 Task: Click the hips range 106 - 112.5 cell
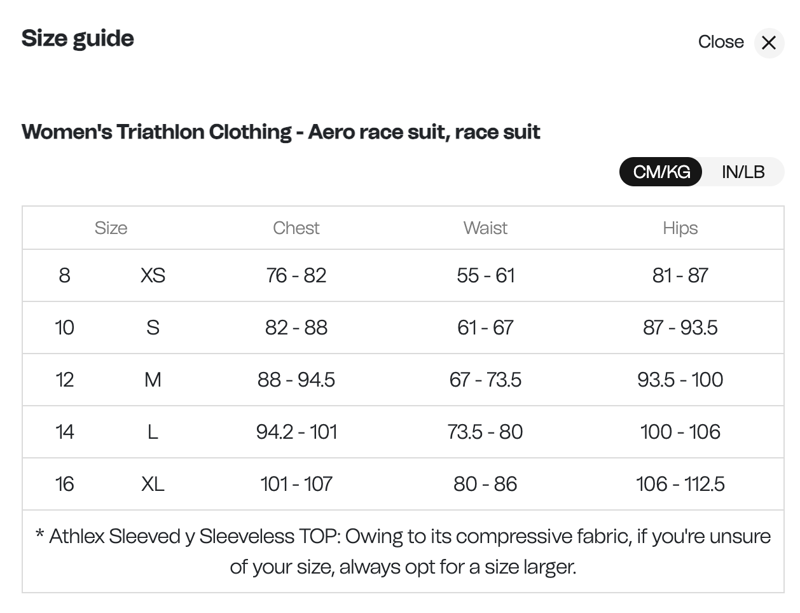[x=680, y=483]
